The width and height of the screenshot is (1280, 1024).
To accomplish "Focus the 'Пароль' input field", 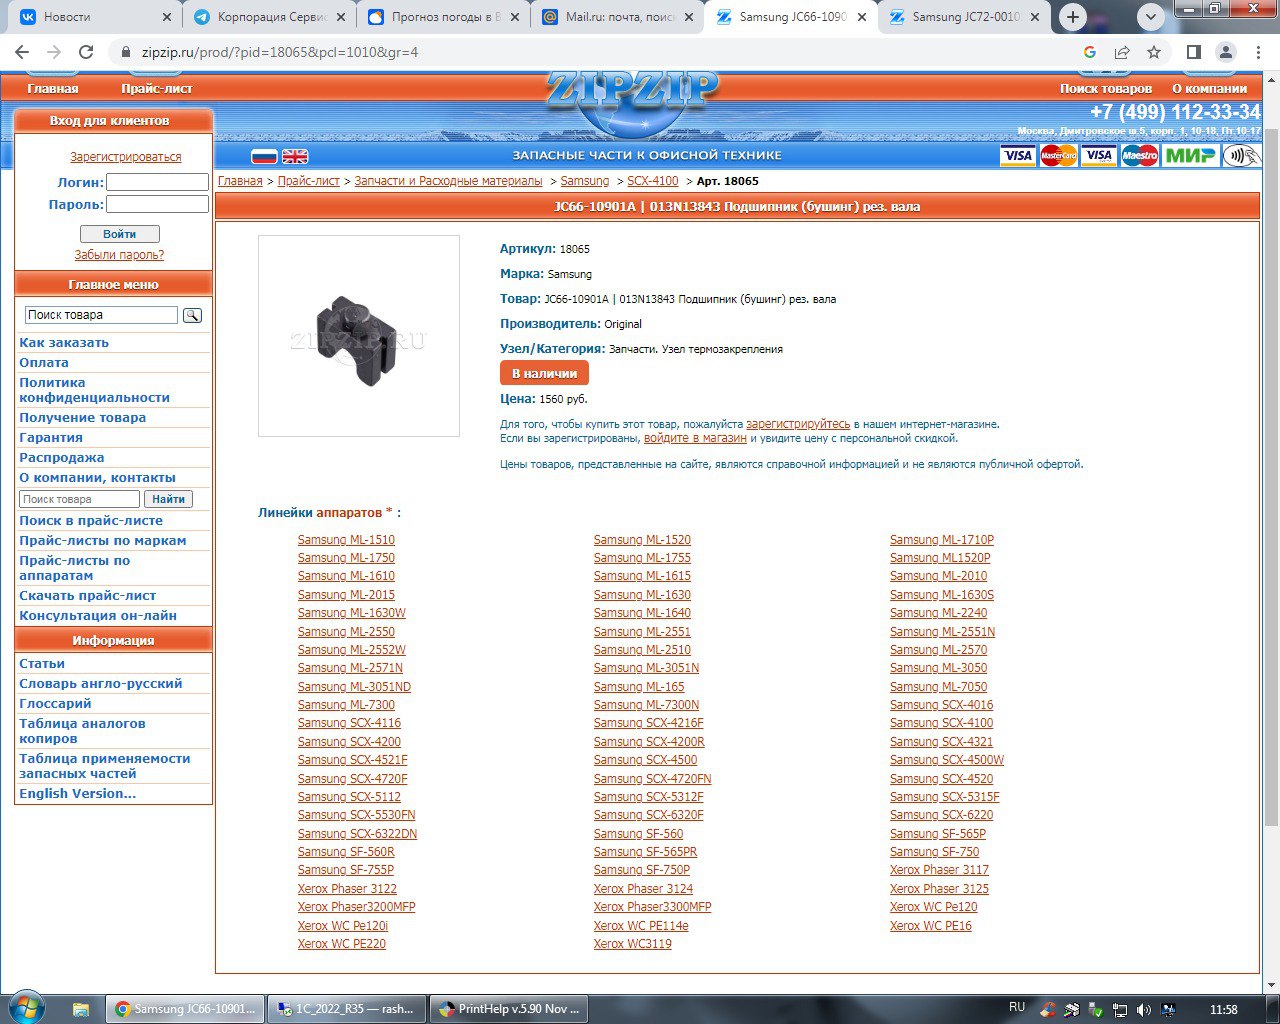I will pos(157,204).
